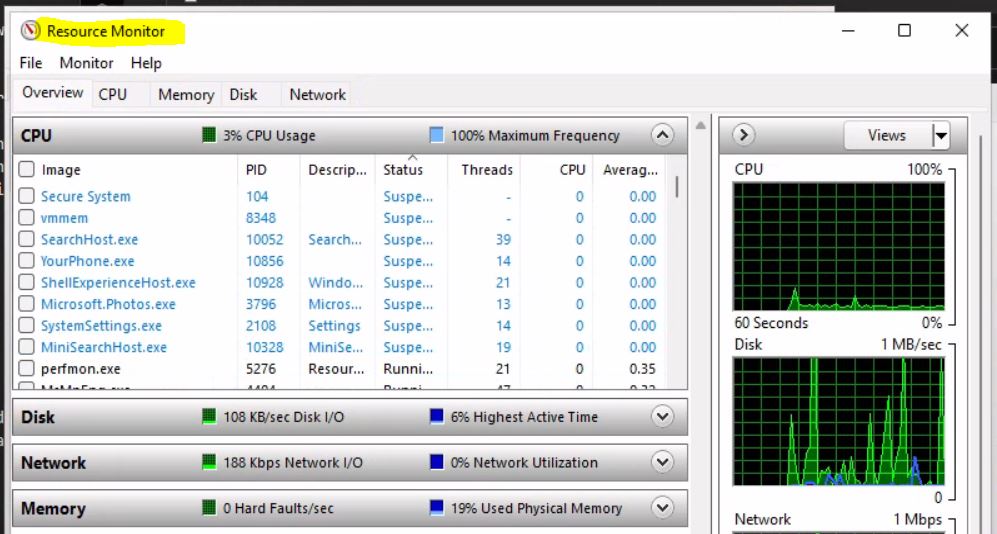Switch to the Network tab
The width and height of the screenshot is (997, 534).
coord(317,94)
